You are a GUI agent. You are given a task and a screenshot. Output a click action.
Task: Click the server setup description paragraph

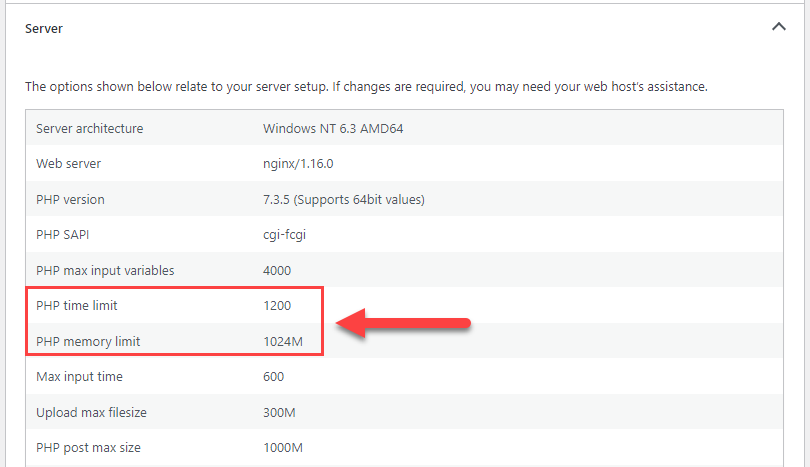point(366,86)
